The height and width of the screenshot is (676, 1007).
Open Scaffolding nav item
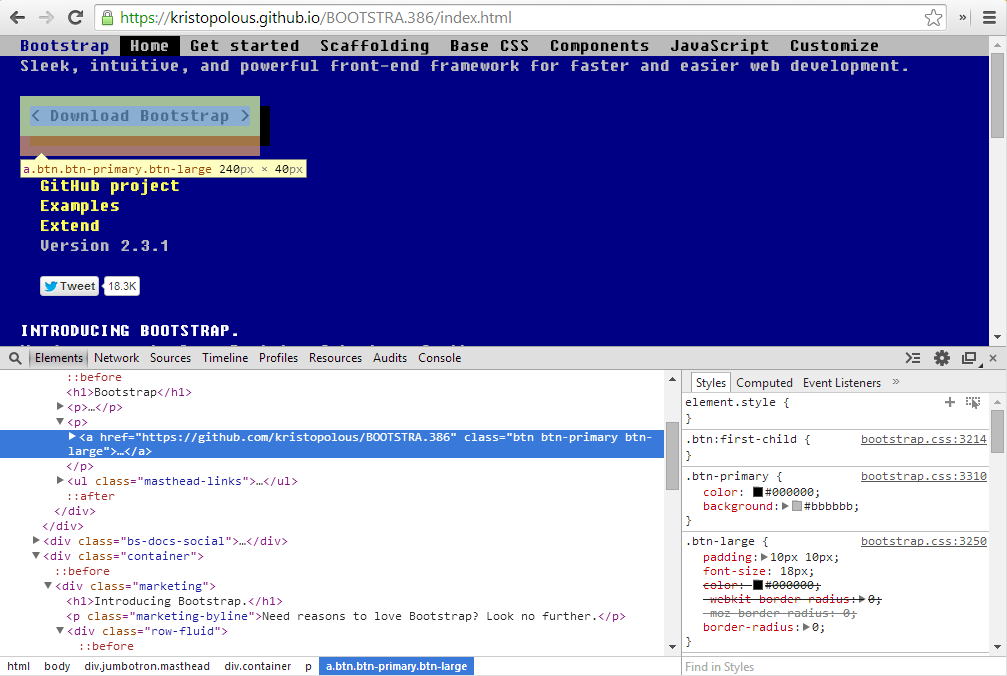pyautogui.click(x=374, y=46)
